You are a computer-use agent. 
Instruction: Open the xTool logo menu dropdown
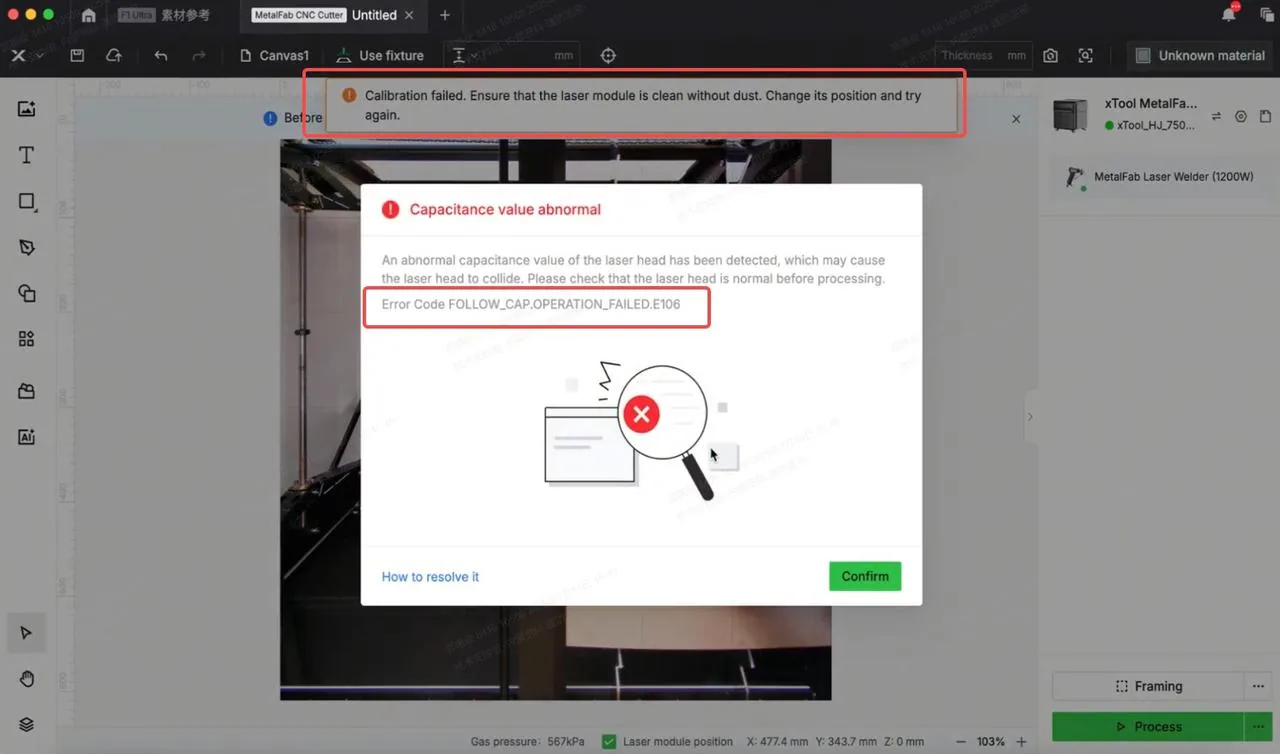[26, 56]
